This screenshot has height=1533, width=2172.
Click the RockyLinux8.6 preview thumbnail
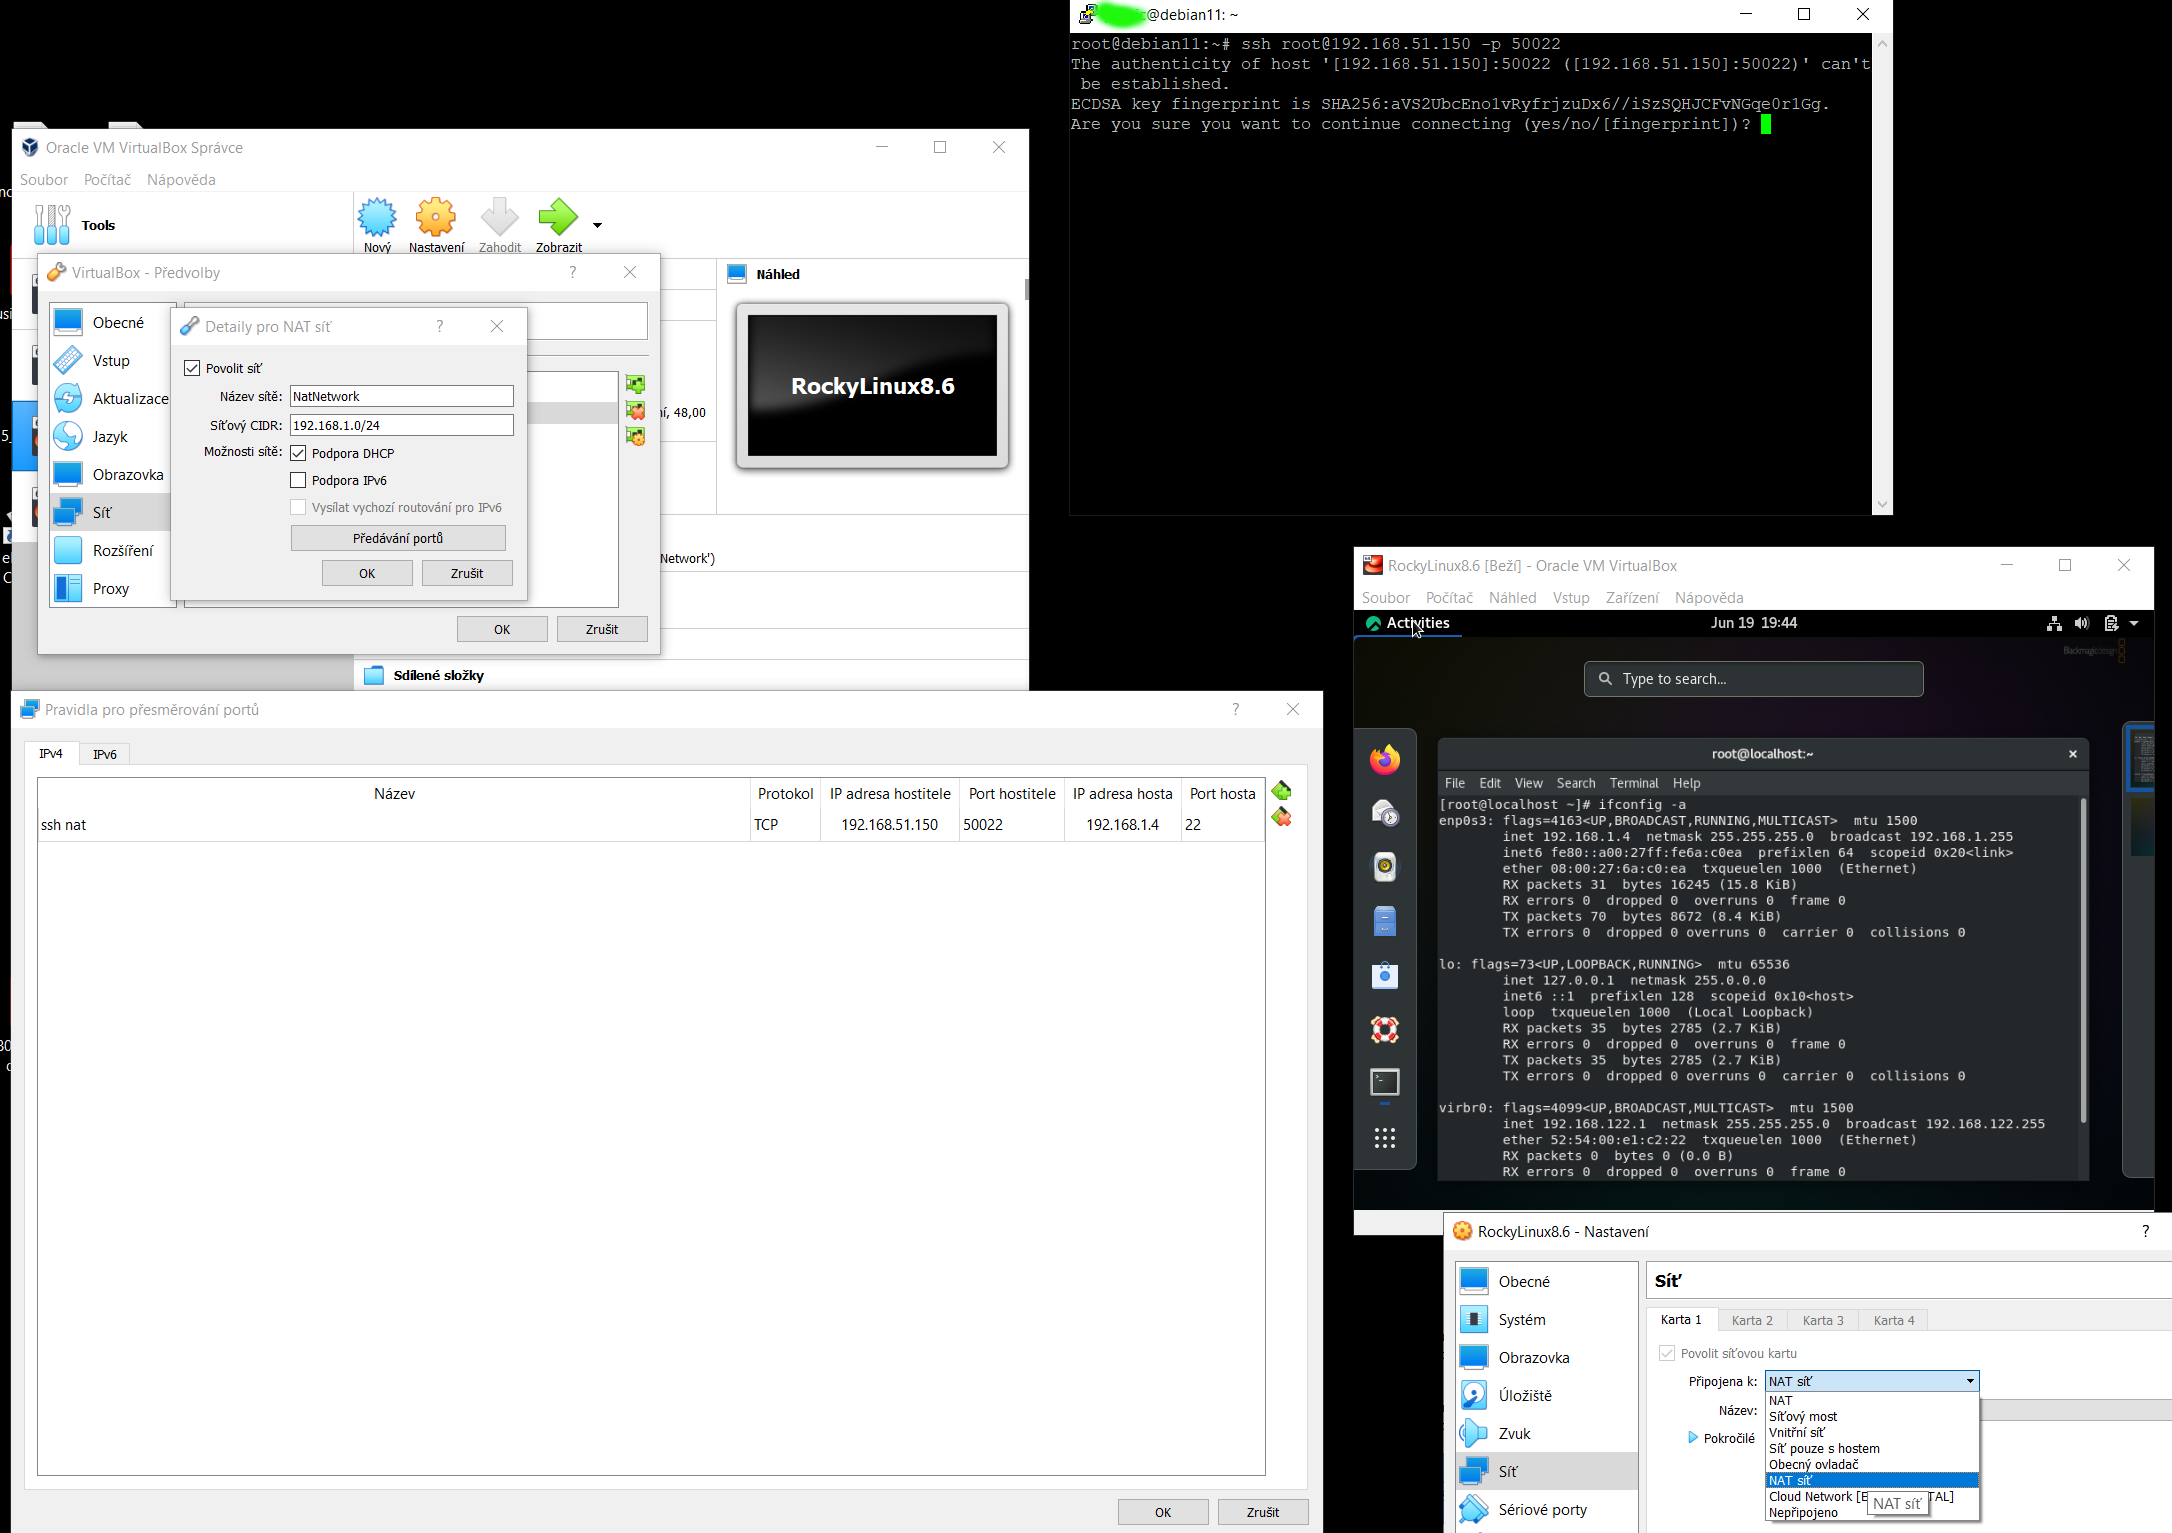tap(872, 386)
